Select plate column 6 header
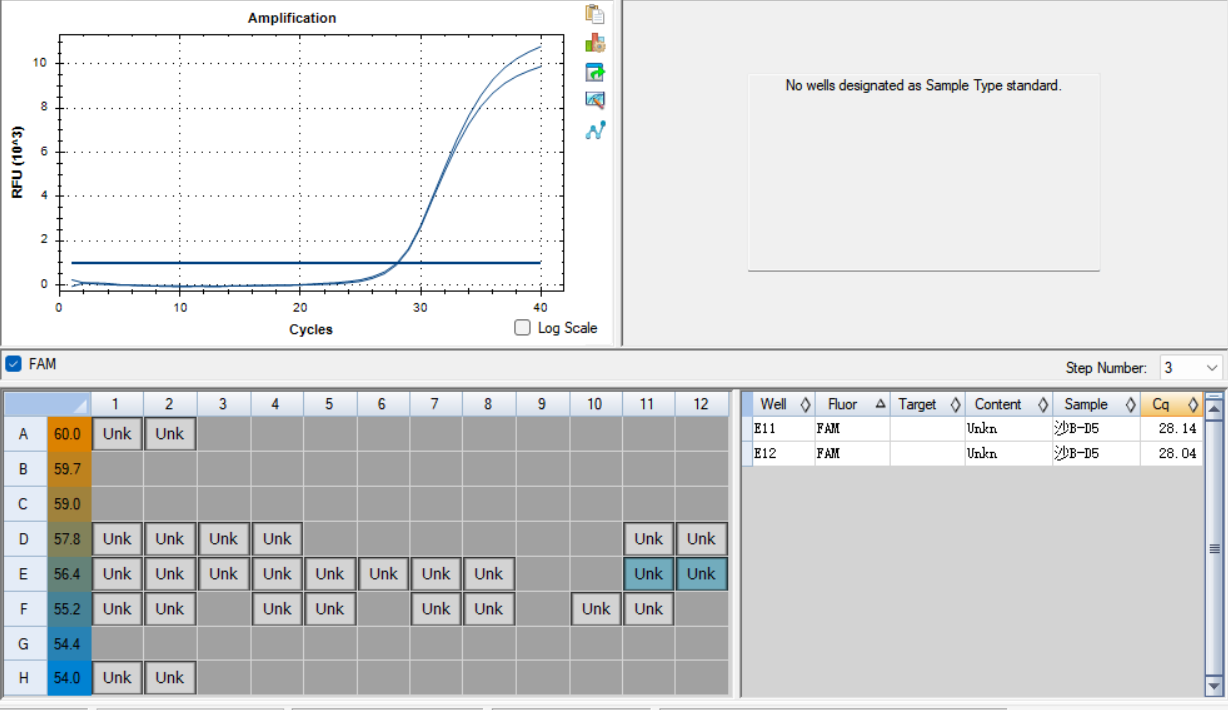 (383, 404)
